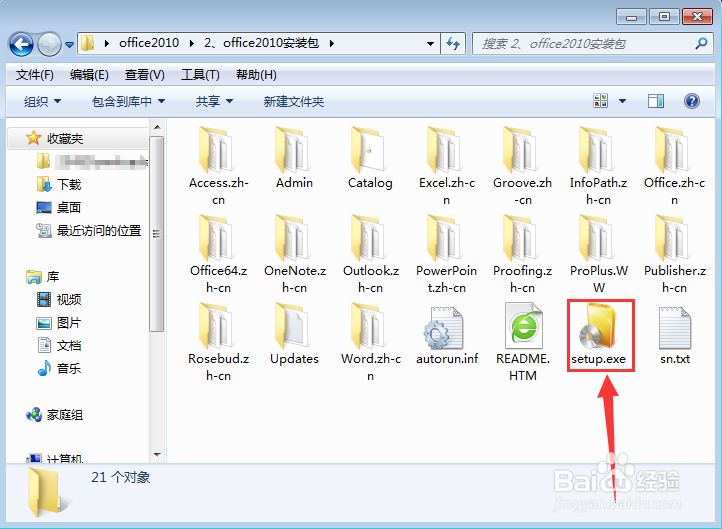Open the 组织 dropdown menu
722x529 pixels.
42,101
